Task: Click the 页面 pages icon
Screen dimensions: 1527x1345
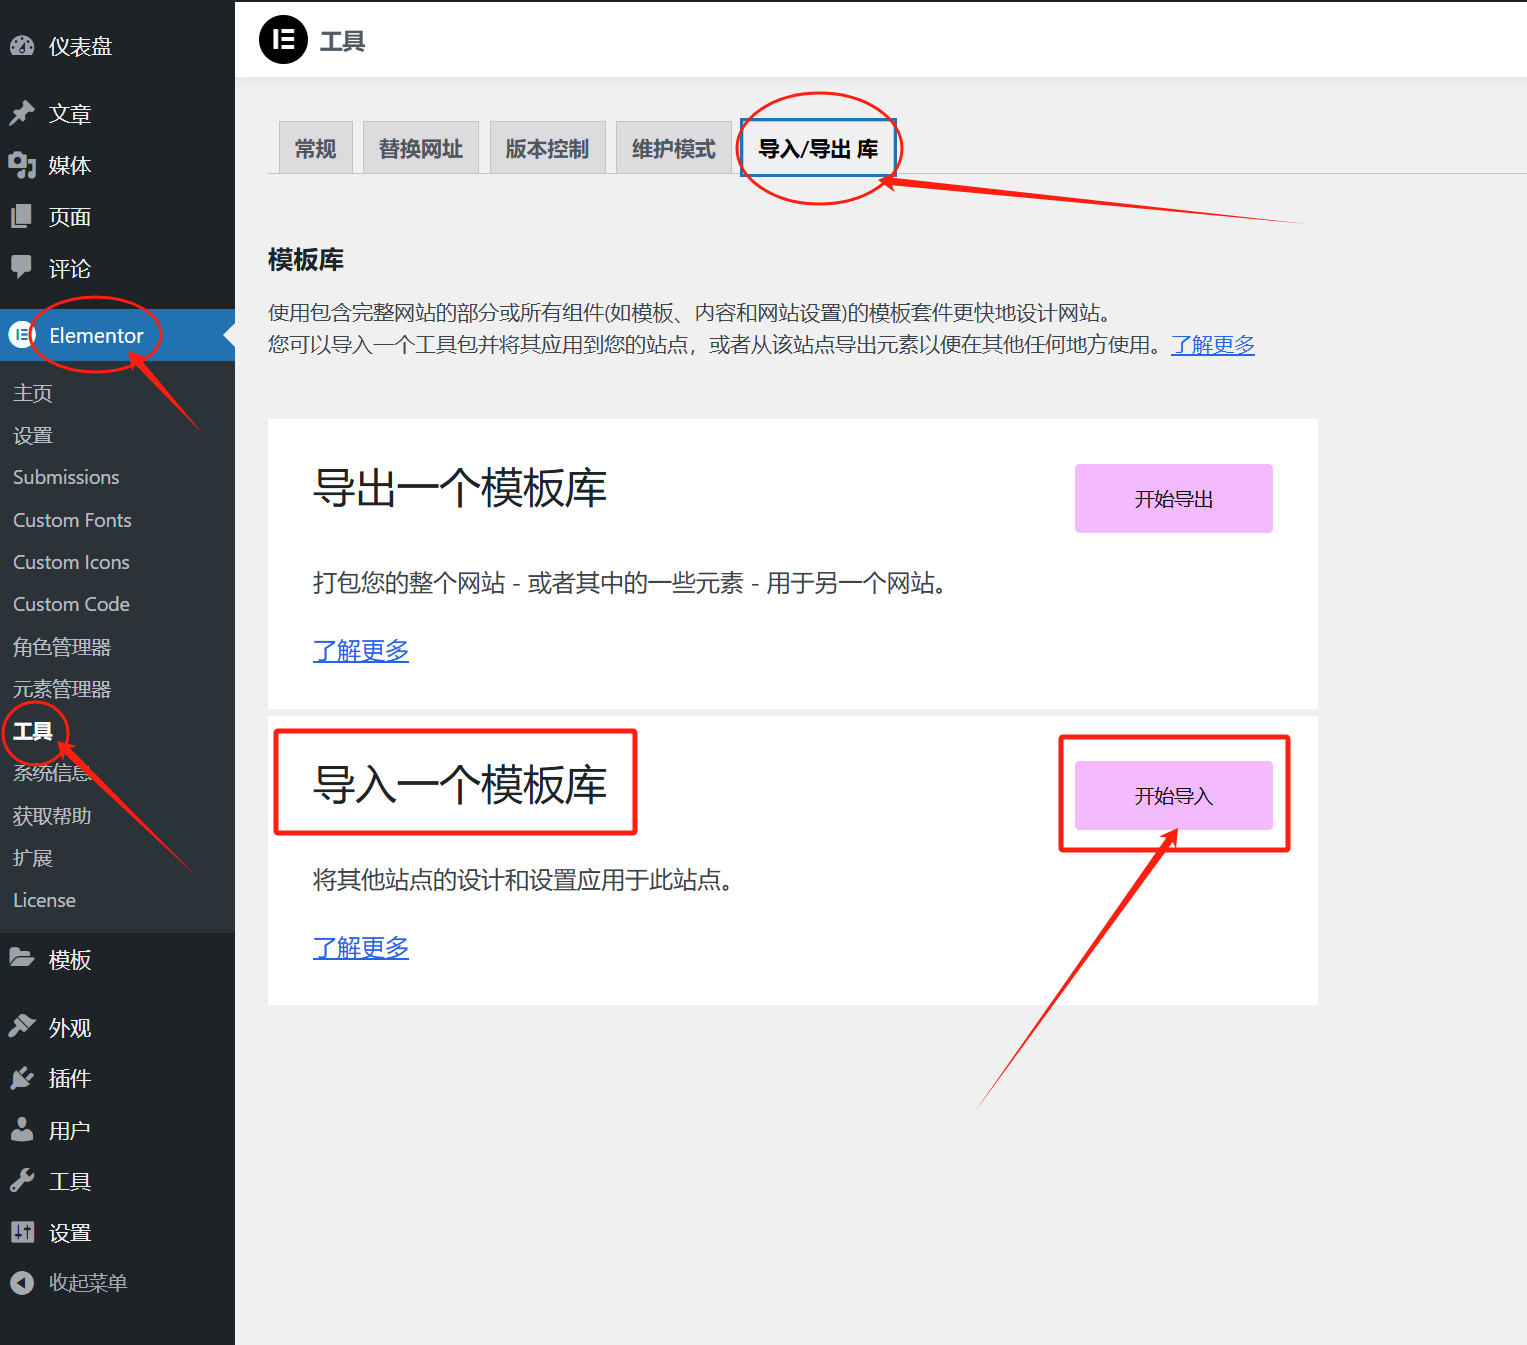Action: pyautogui.click(x=22, y=216)
